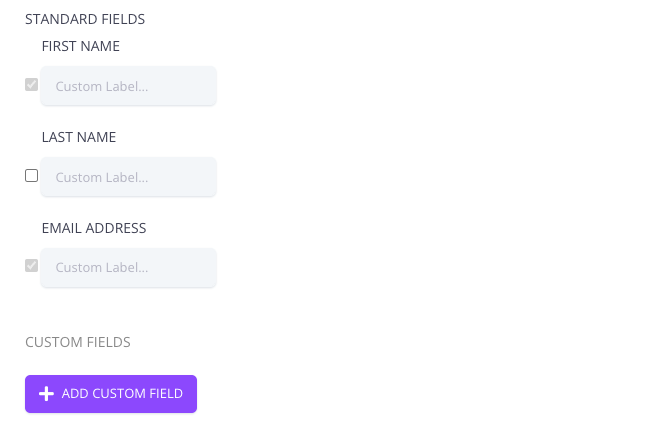Image resolution: width=660 pixels, height=432 pixels.
Task: Click the LAST NAME field label
Action: point(79,137)
